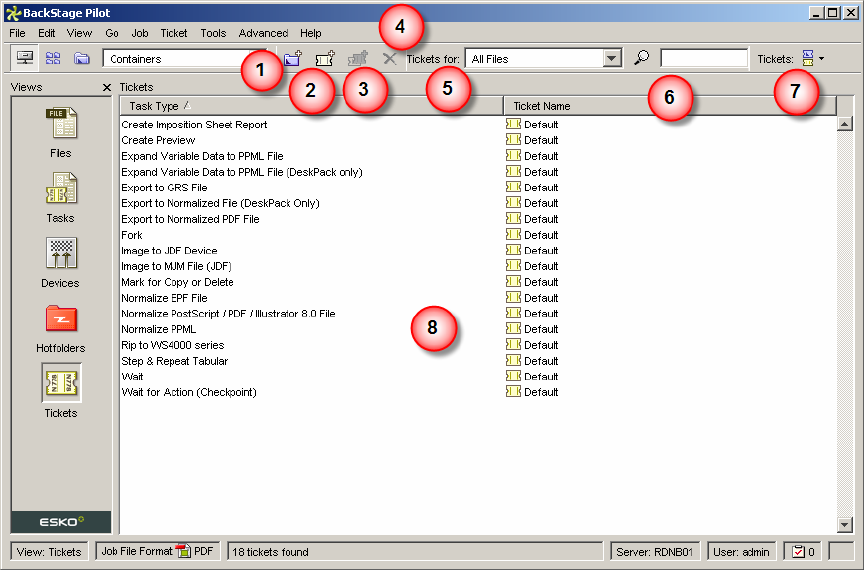
Task: Open the View menu
Action: point(79,33)
